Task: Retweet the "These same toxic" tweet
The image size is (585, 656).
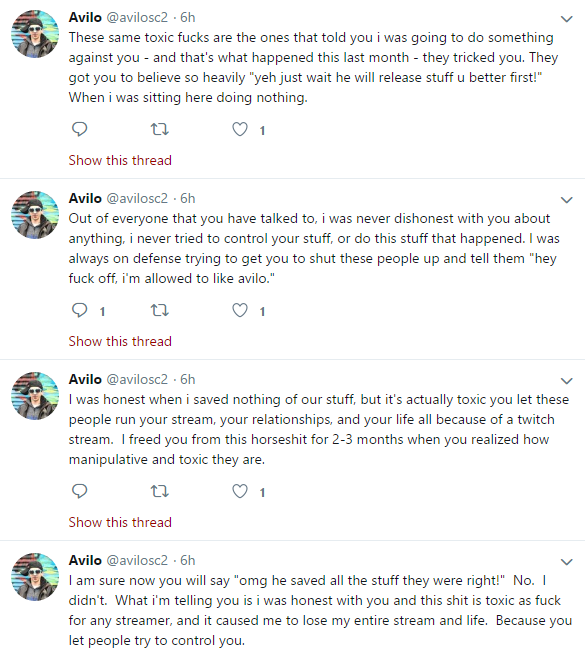Action: click(159, 130)
